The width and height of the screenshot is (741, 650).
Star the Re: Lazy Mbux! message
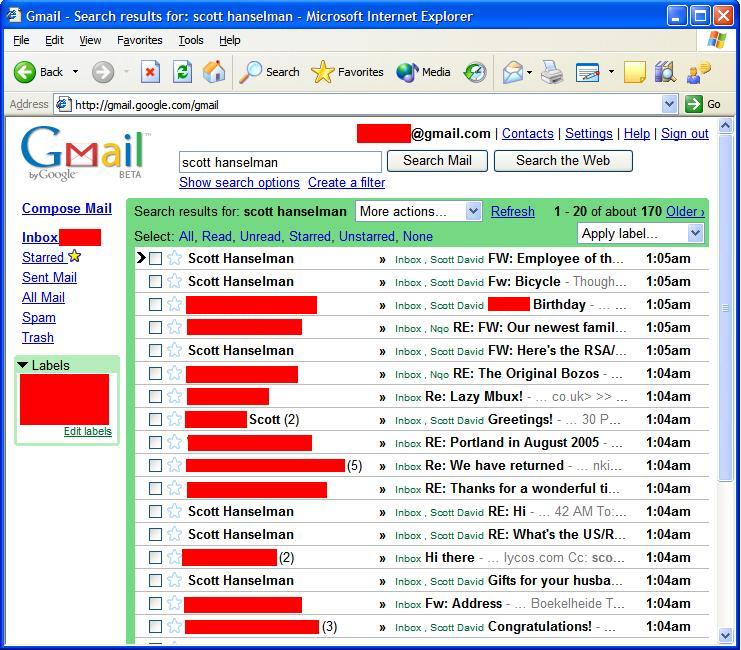pos(174,396)
